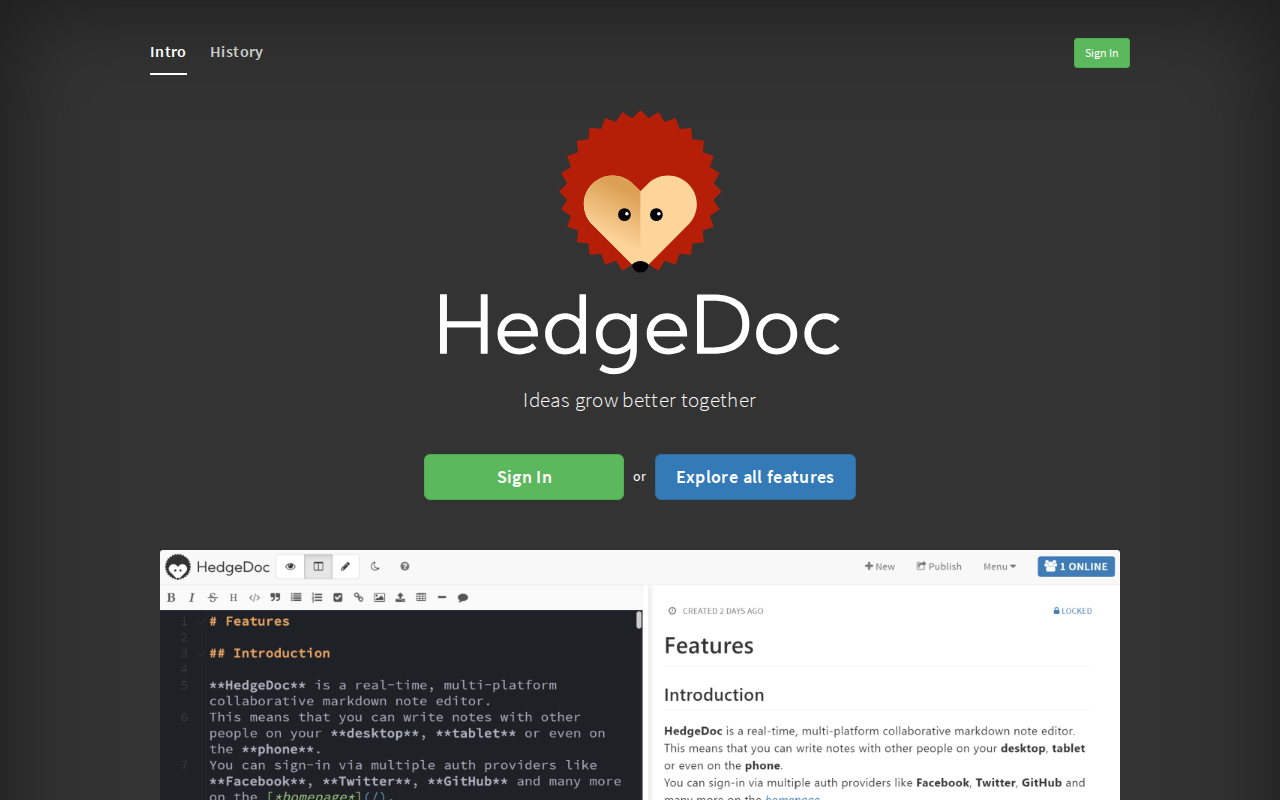Click the Italic formatting icon

192,598
